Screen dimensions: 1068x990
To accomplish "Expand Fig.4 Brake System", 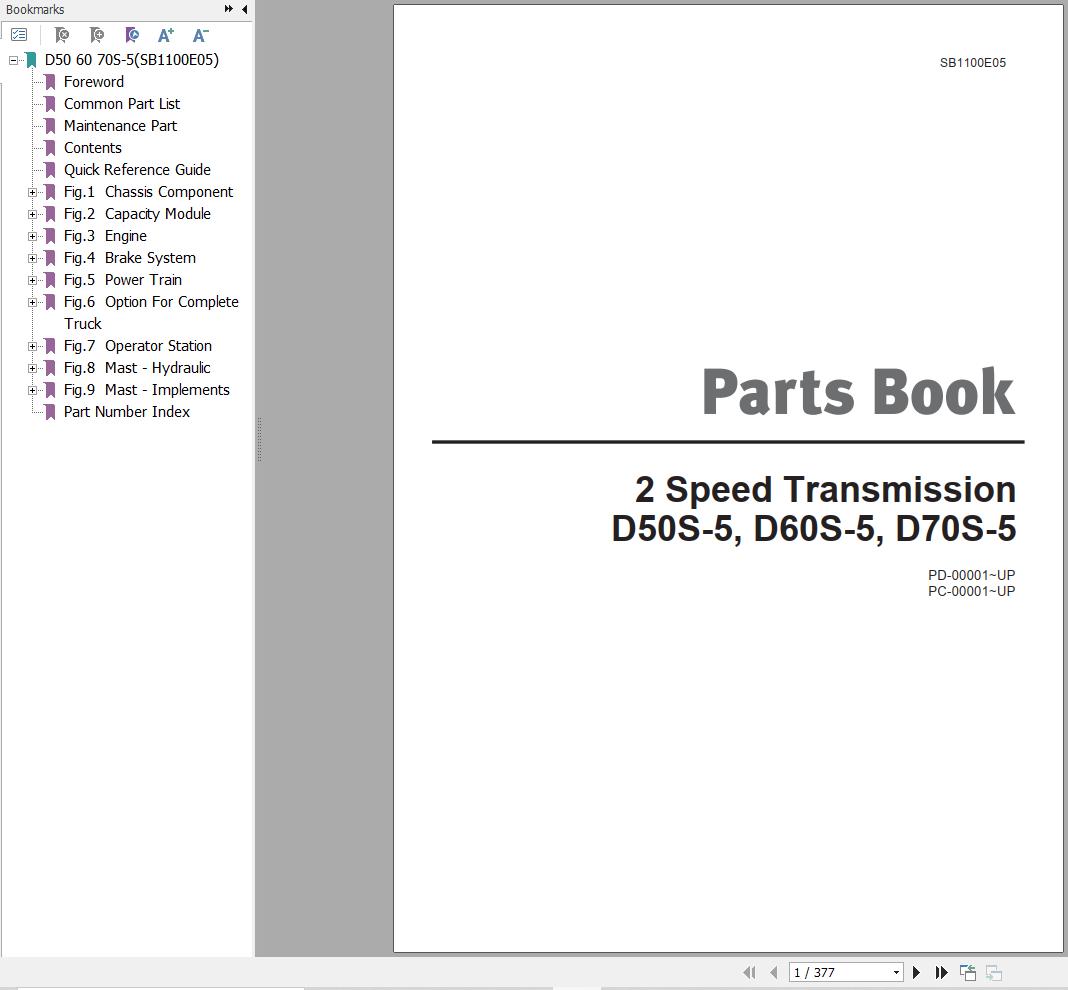I will coord(32,258).
